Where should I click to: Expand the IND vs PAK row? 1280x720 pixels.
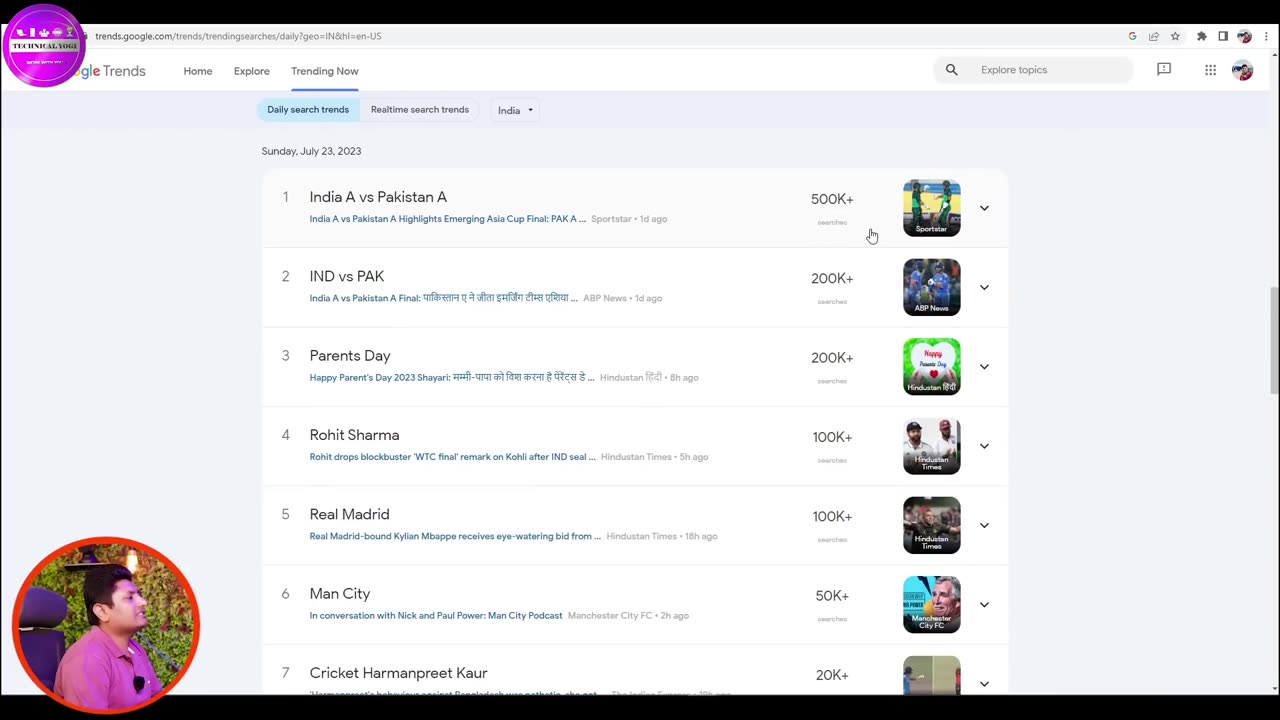984,287
